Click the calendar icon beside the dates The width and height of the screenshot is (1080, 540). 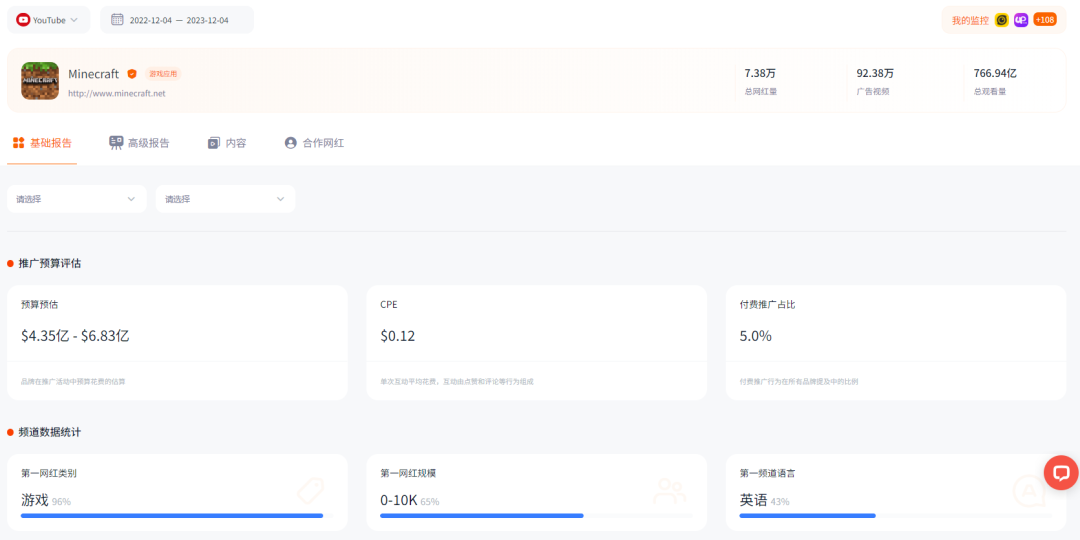click(x=117, y=20)
